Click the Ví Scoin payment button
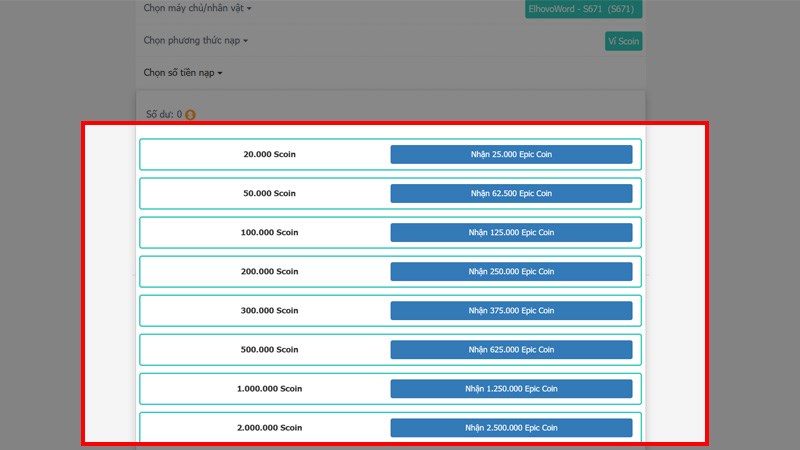The image size is (800, 450). (x=623, y=41)
